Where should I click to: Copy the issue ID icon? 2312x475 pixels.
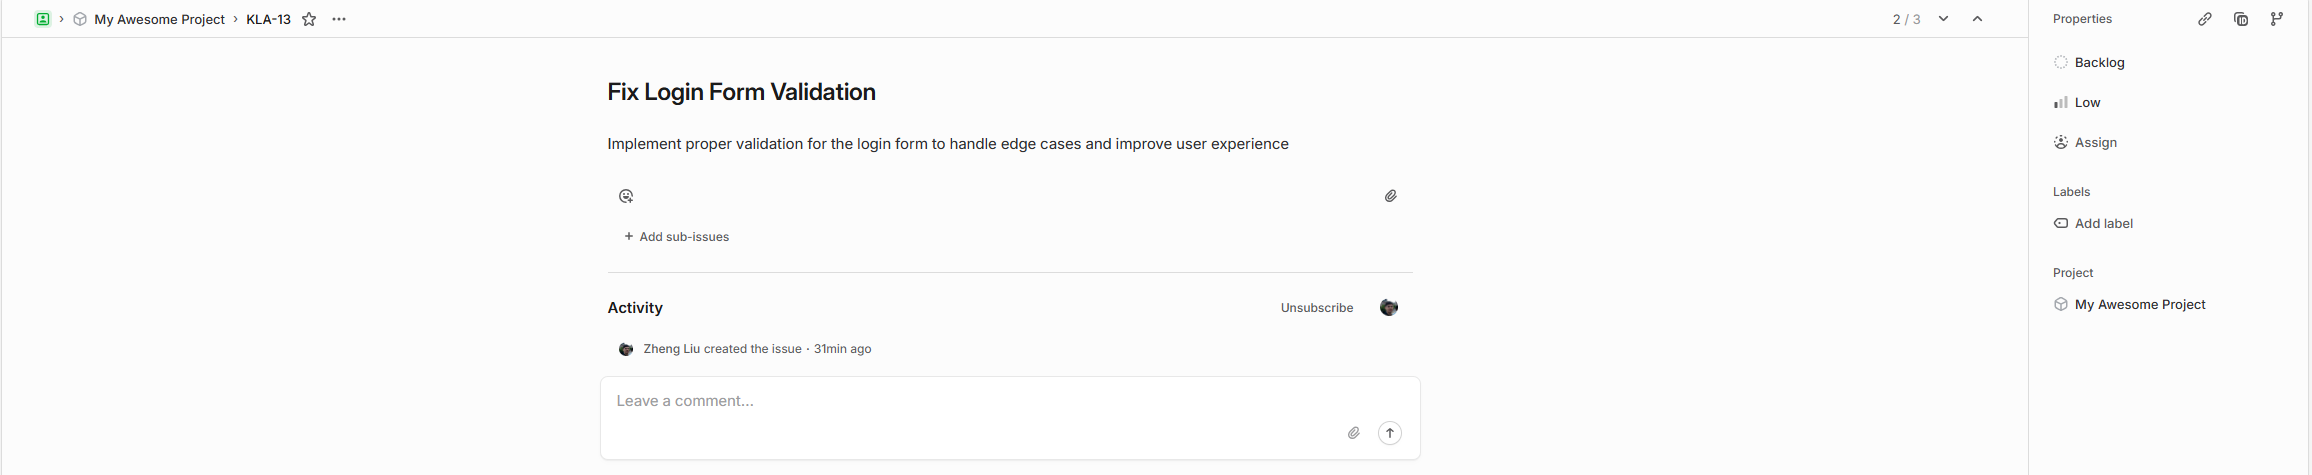tap(2241, 19)
